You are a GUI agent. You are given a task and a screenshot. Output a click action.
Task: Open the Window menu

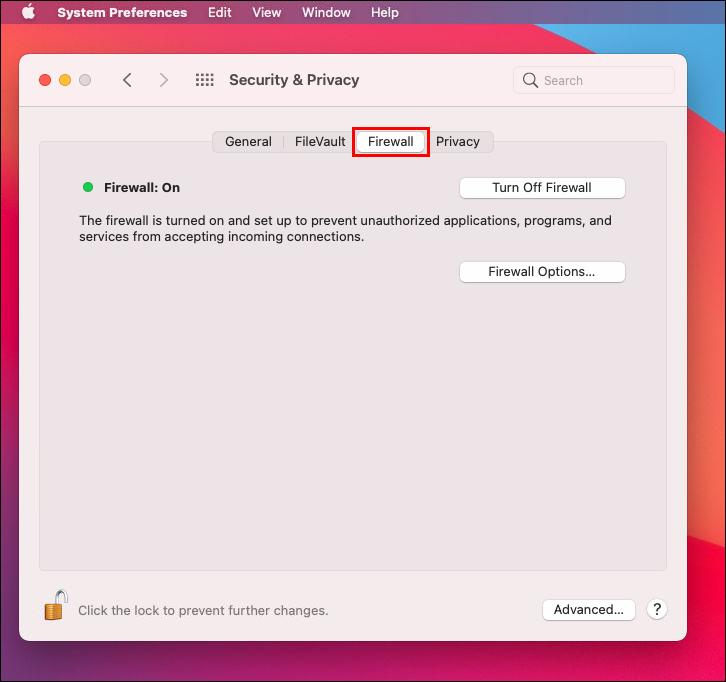(326, 13)
